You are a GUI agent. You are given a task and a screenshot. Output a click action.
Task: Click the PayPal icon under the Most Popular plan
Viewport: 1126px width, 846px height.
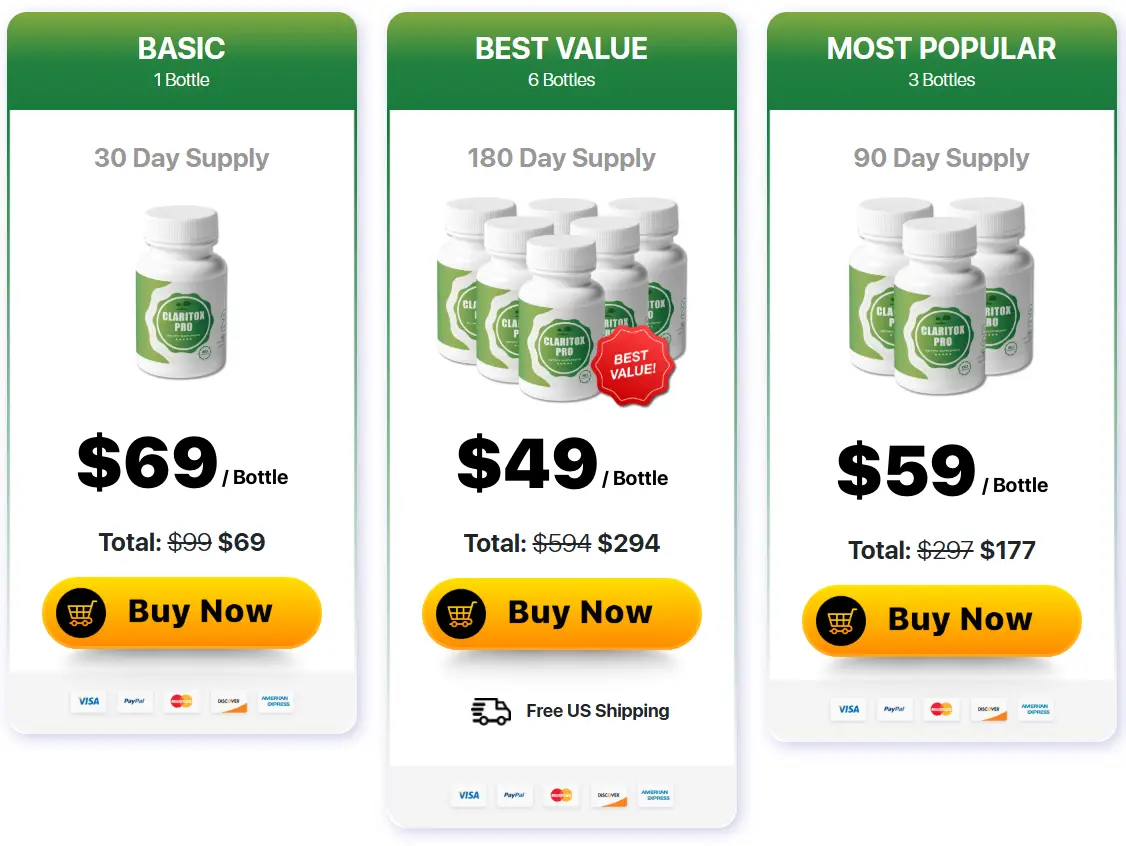point(895,709)
